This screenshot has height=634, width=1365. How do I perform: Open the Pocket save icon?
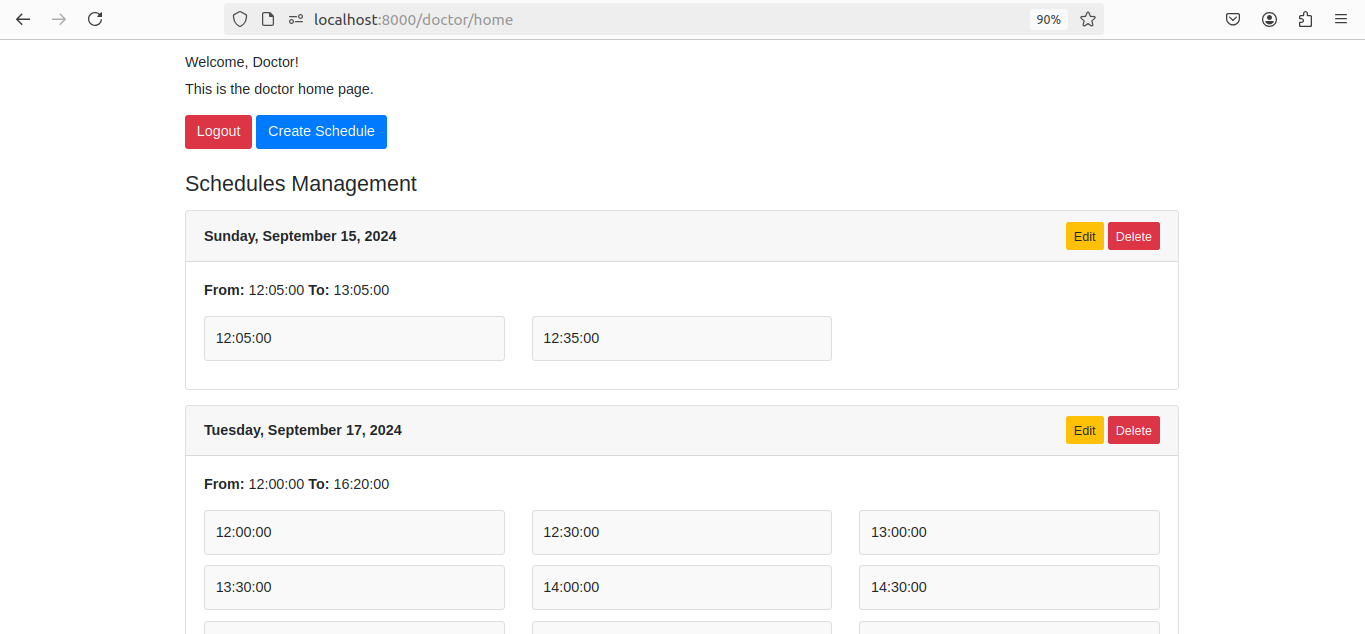tap(1233, 19)
